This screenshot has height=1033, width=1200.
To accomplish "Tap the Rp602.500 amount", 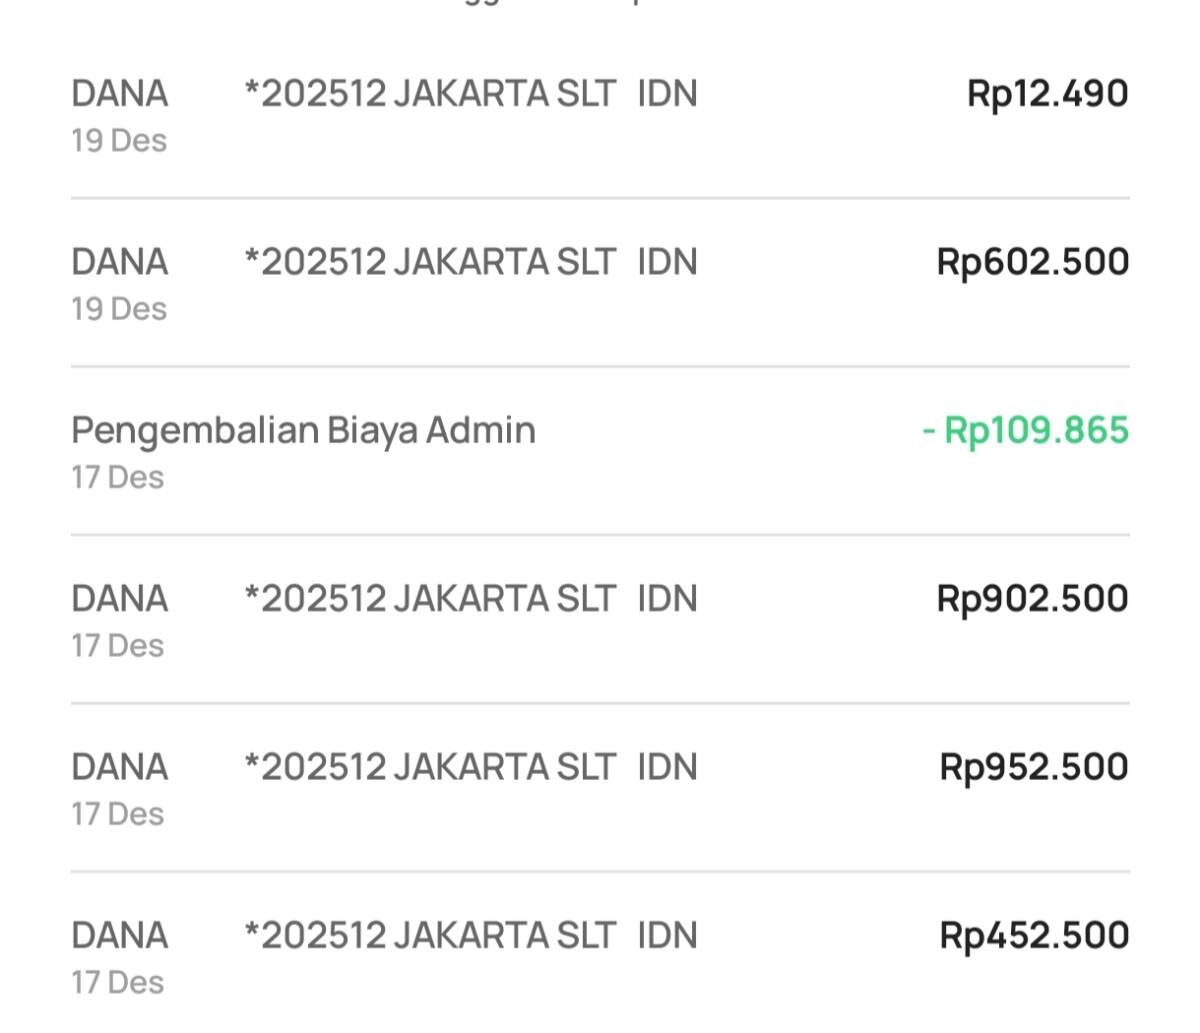I will pos(1032,262).
